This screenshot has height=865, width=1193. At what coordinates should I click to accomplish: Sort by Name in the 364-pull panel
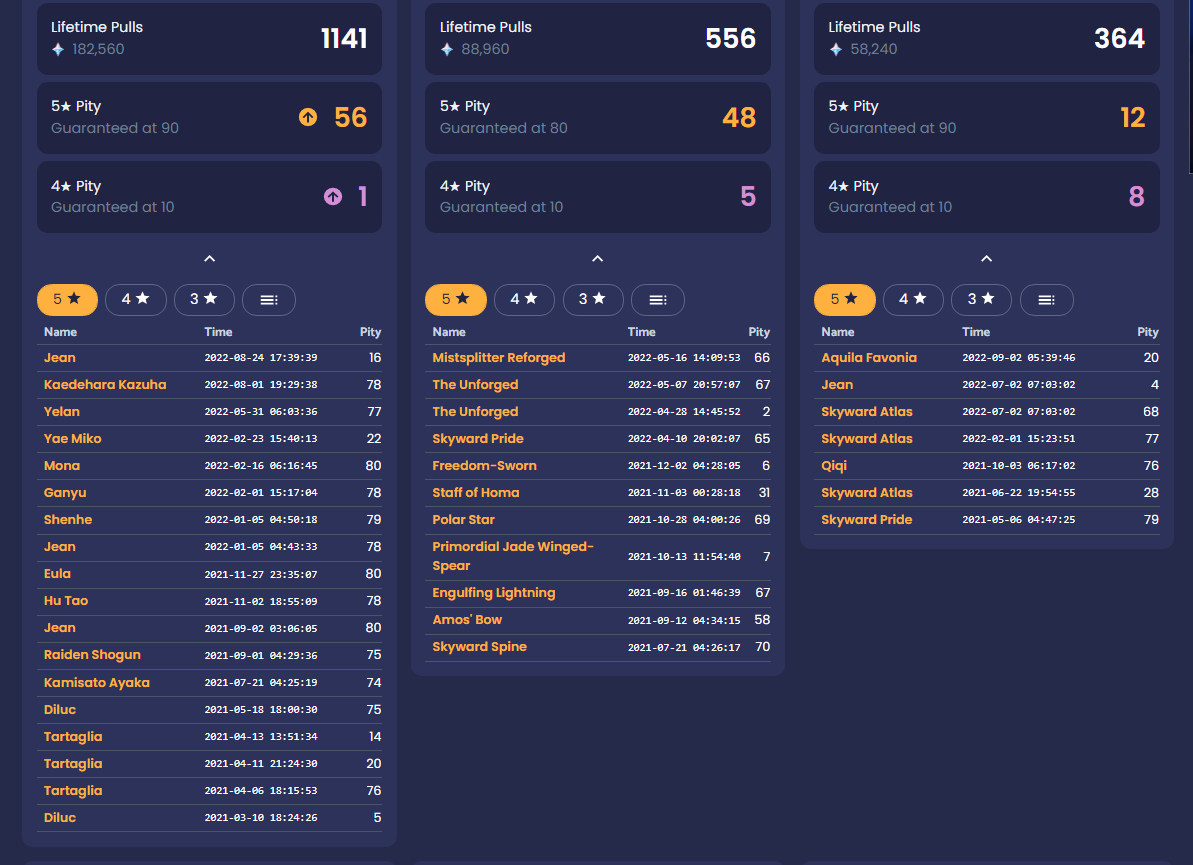click(838, 332)
